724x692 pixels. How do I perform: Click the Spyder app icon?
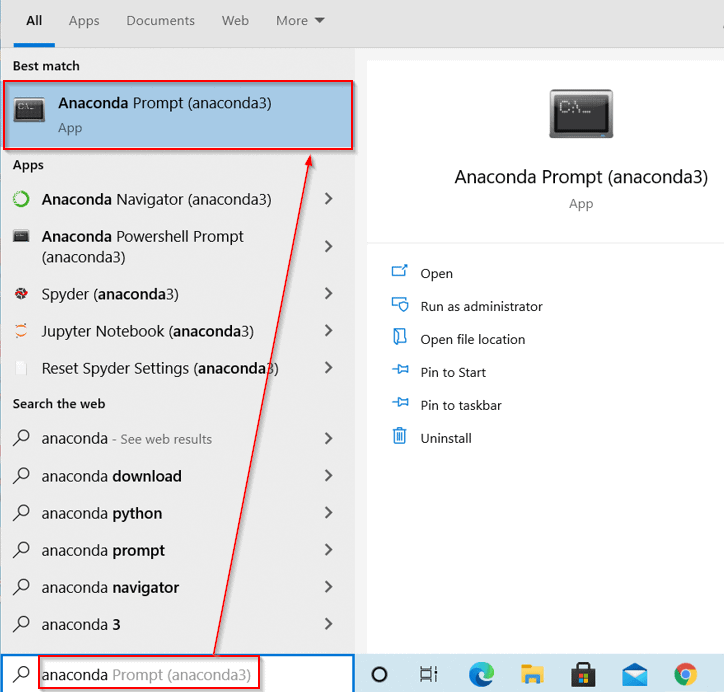(21, 294)
